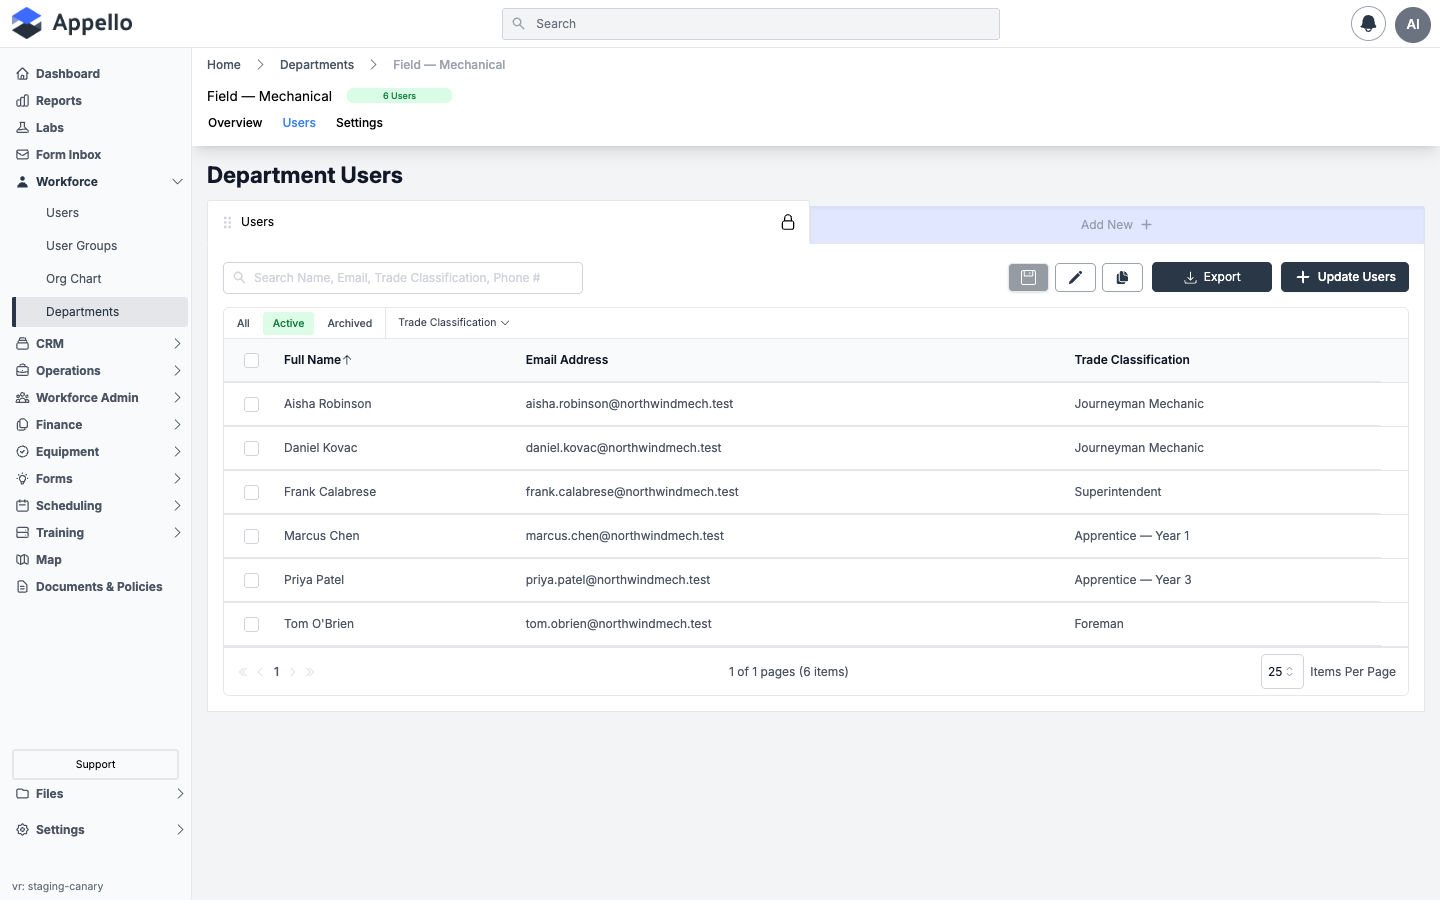
Task: Click the lock icon on Users panel
Action: pyautogui.click(x=788, y=222)
